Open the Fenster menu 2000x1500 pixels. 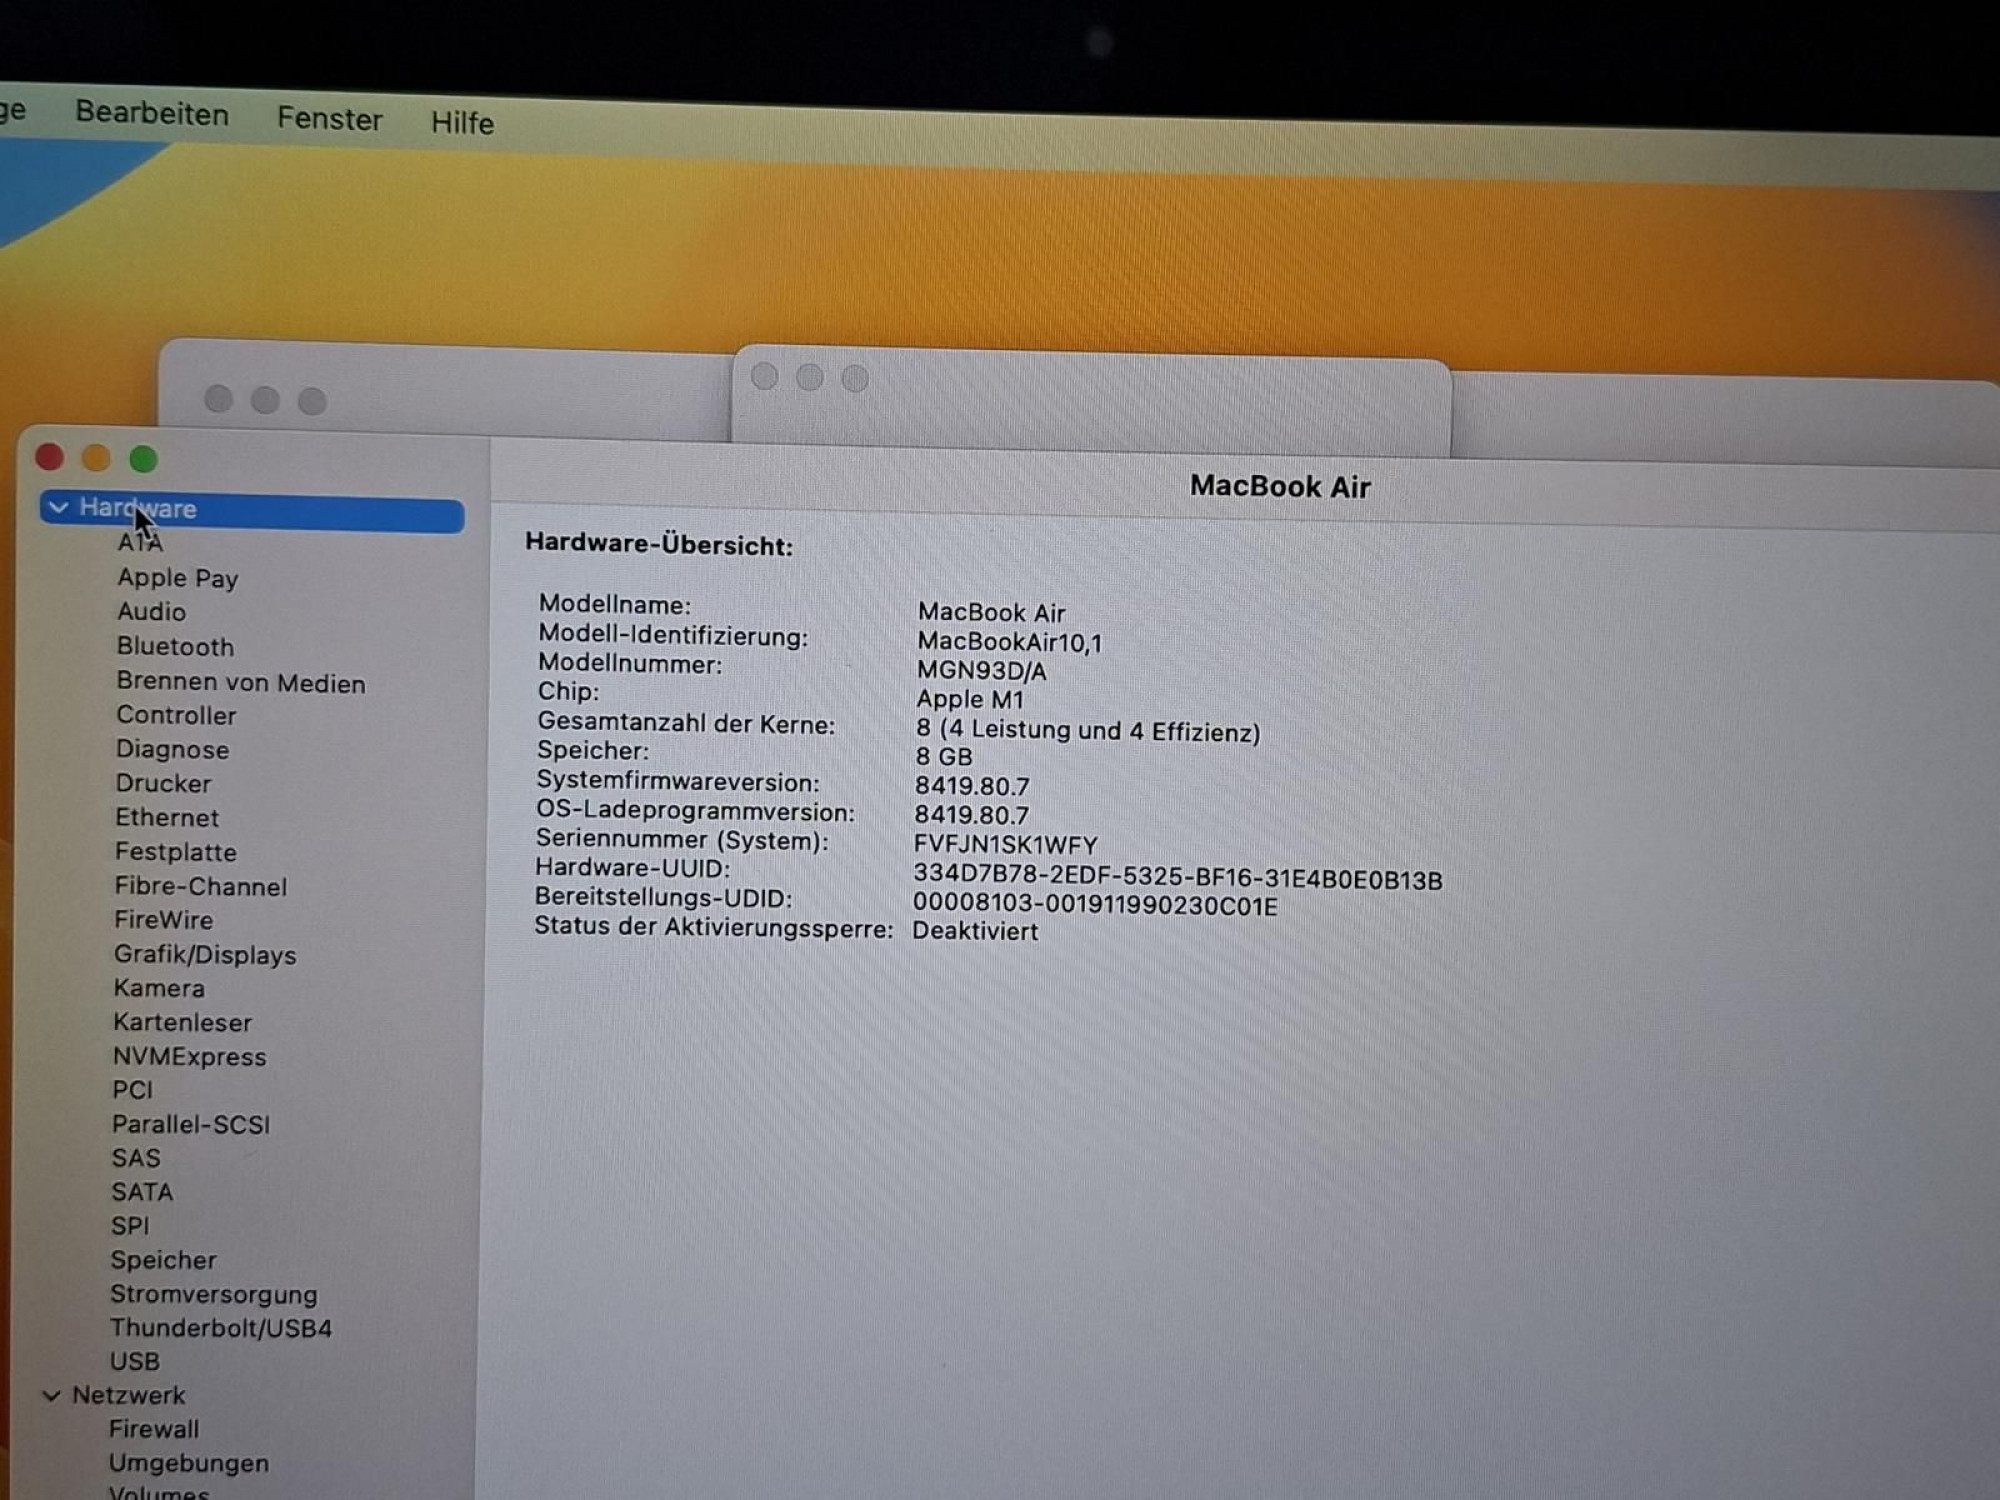click(x=330, y=118)
